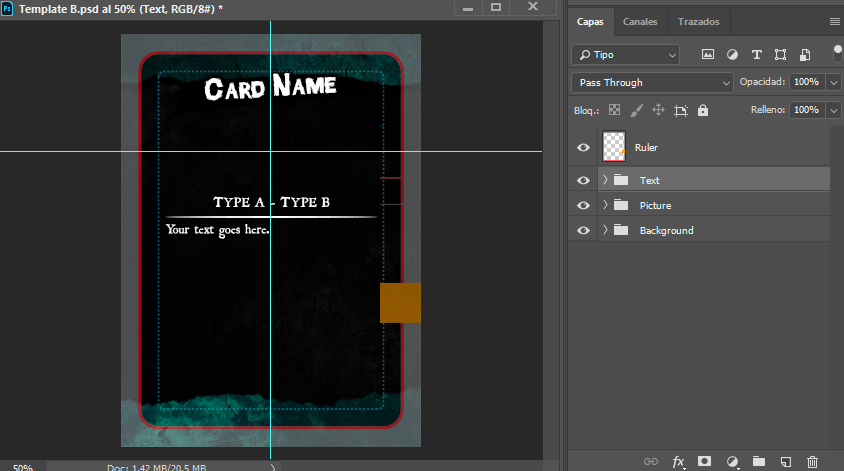Open the Layers panel options menu

pyautogui.click(x=835, y=22)
